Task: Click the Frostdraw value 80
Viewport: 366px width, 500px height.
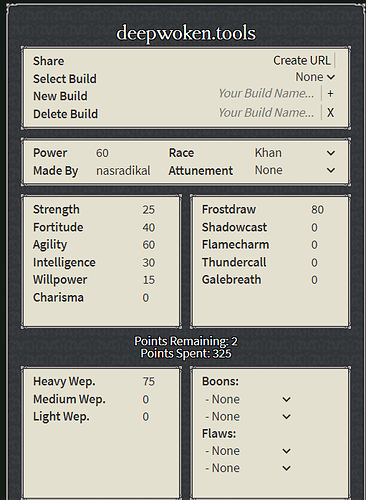Action: tap(317, 209)
